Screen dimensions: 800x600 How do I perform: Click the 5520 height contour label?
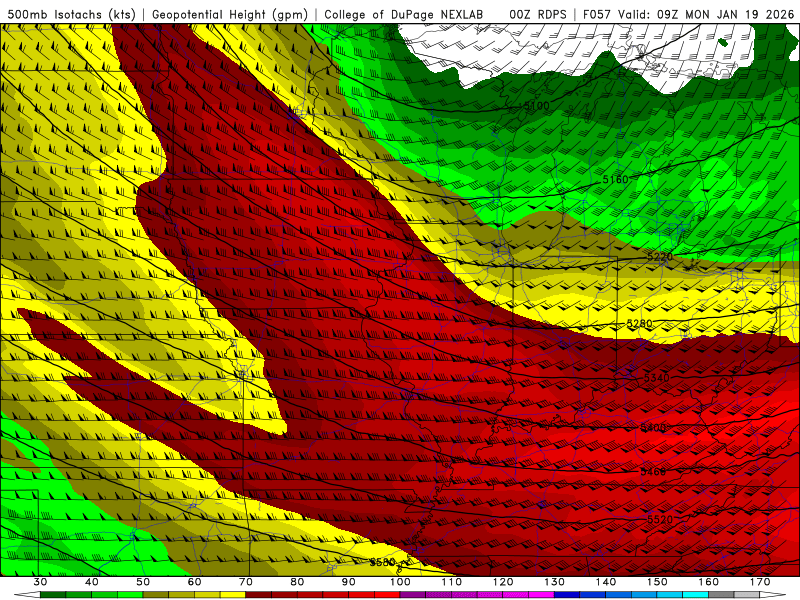click(660, 519)
